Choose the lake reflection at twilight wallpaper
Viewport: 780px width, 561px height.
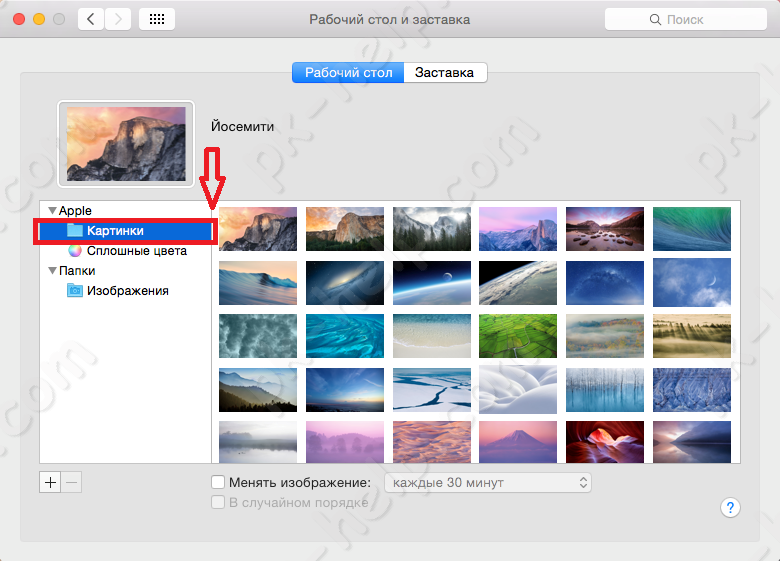(692, 442)
